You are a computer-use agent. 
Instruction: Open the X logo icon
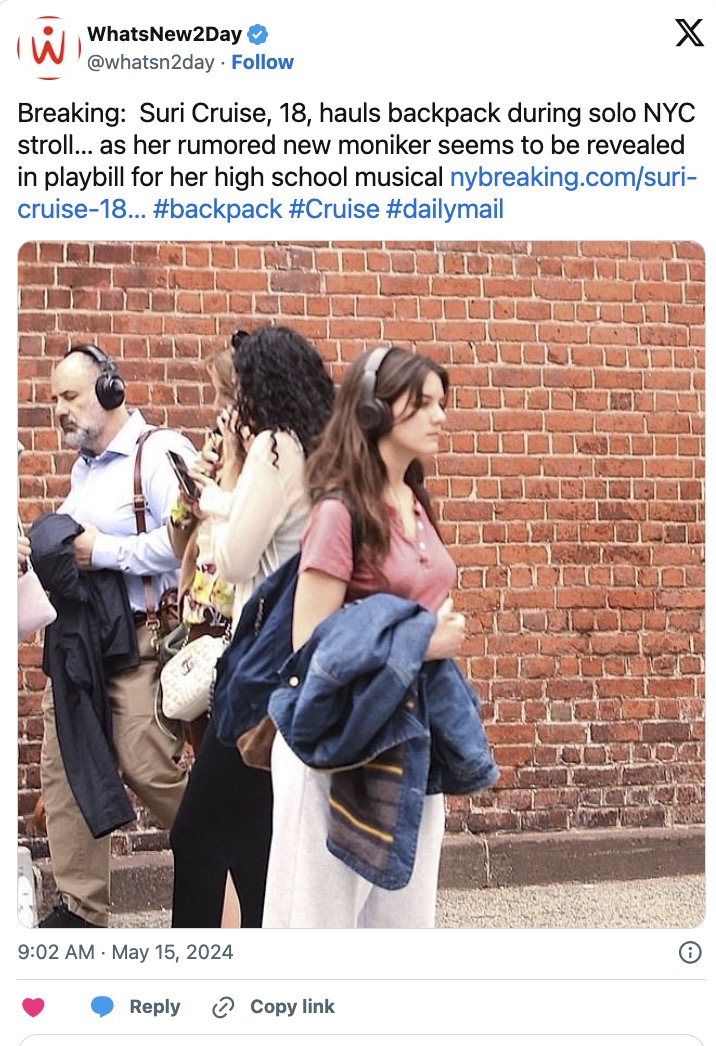point(689,33)
